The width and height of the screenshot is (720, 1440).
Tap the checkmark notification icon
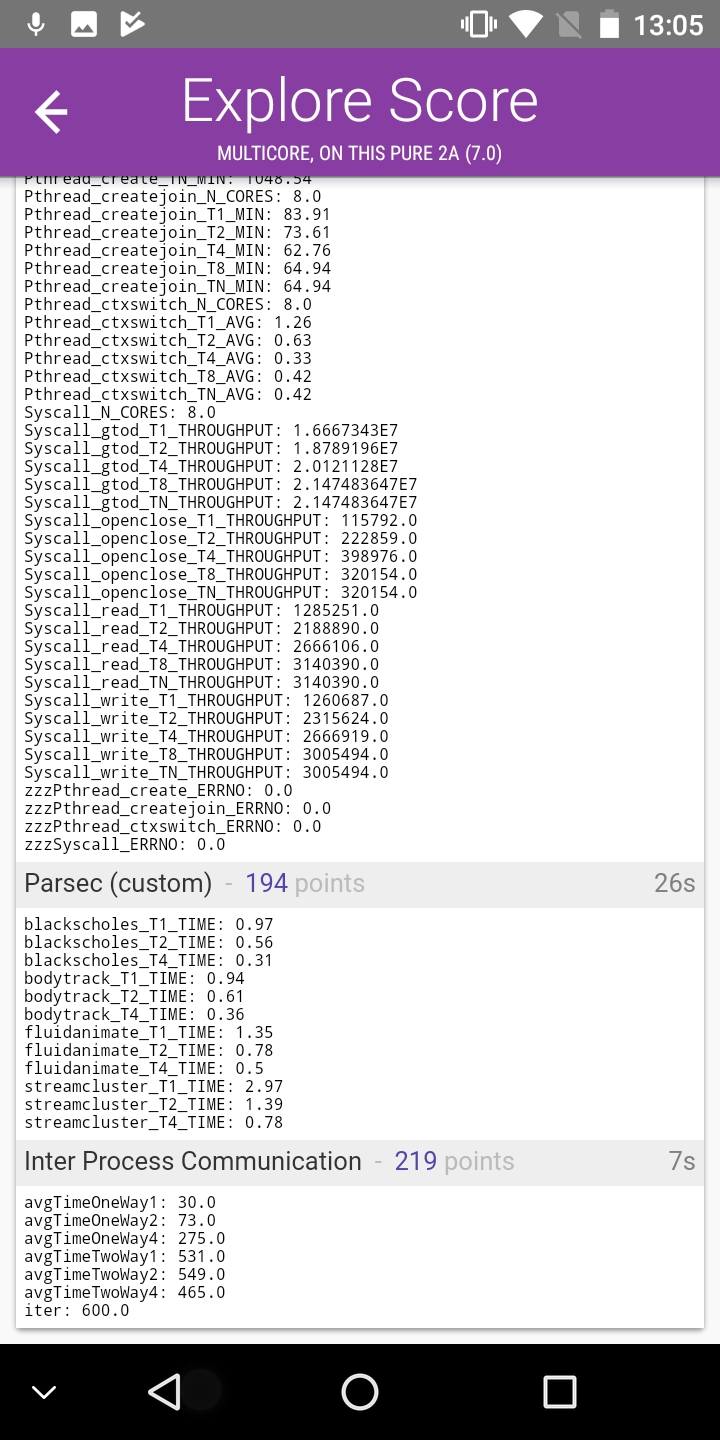click(132, 25)
